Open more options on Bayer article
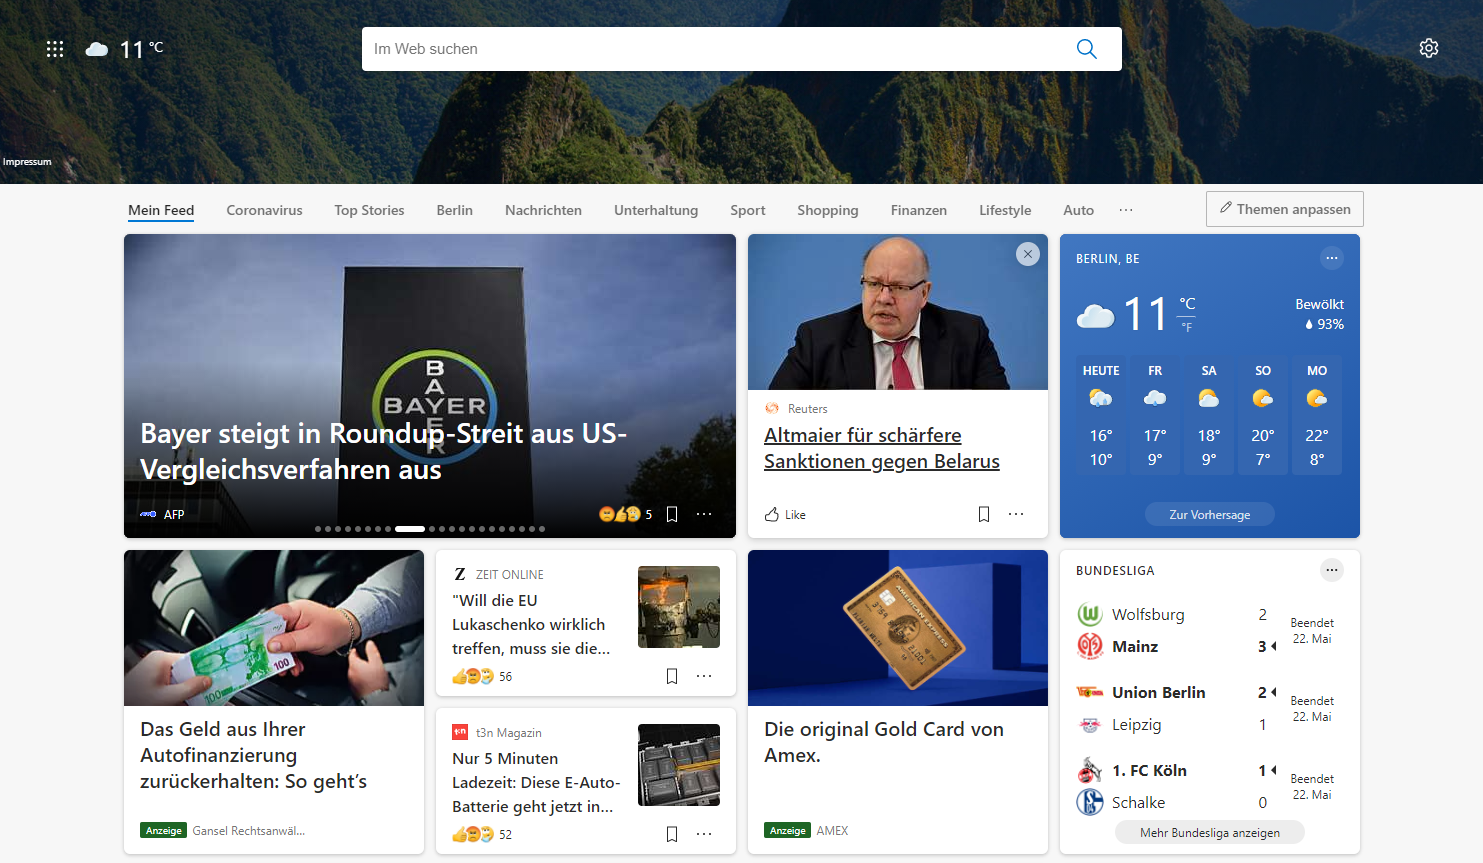 pos(704,514)
